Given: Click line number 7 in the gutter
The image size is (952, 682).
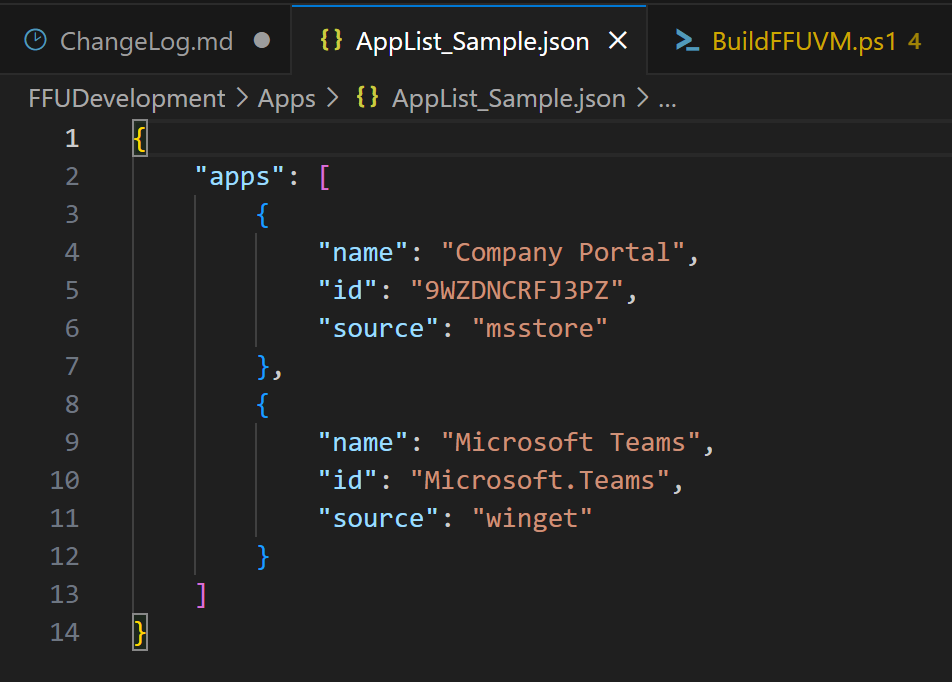Looking at the screenshot, I should [72, 366].
